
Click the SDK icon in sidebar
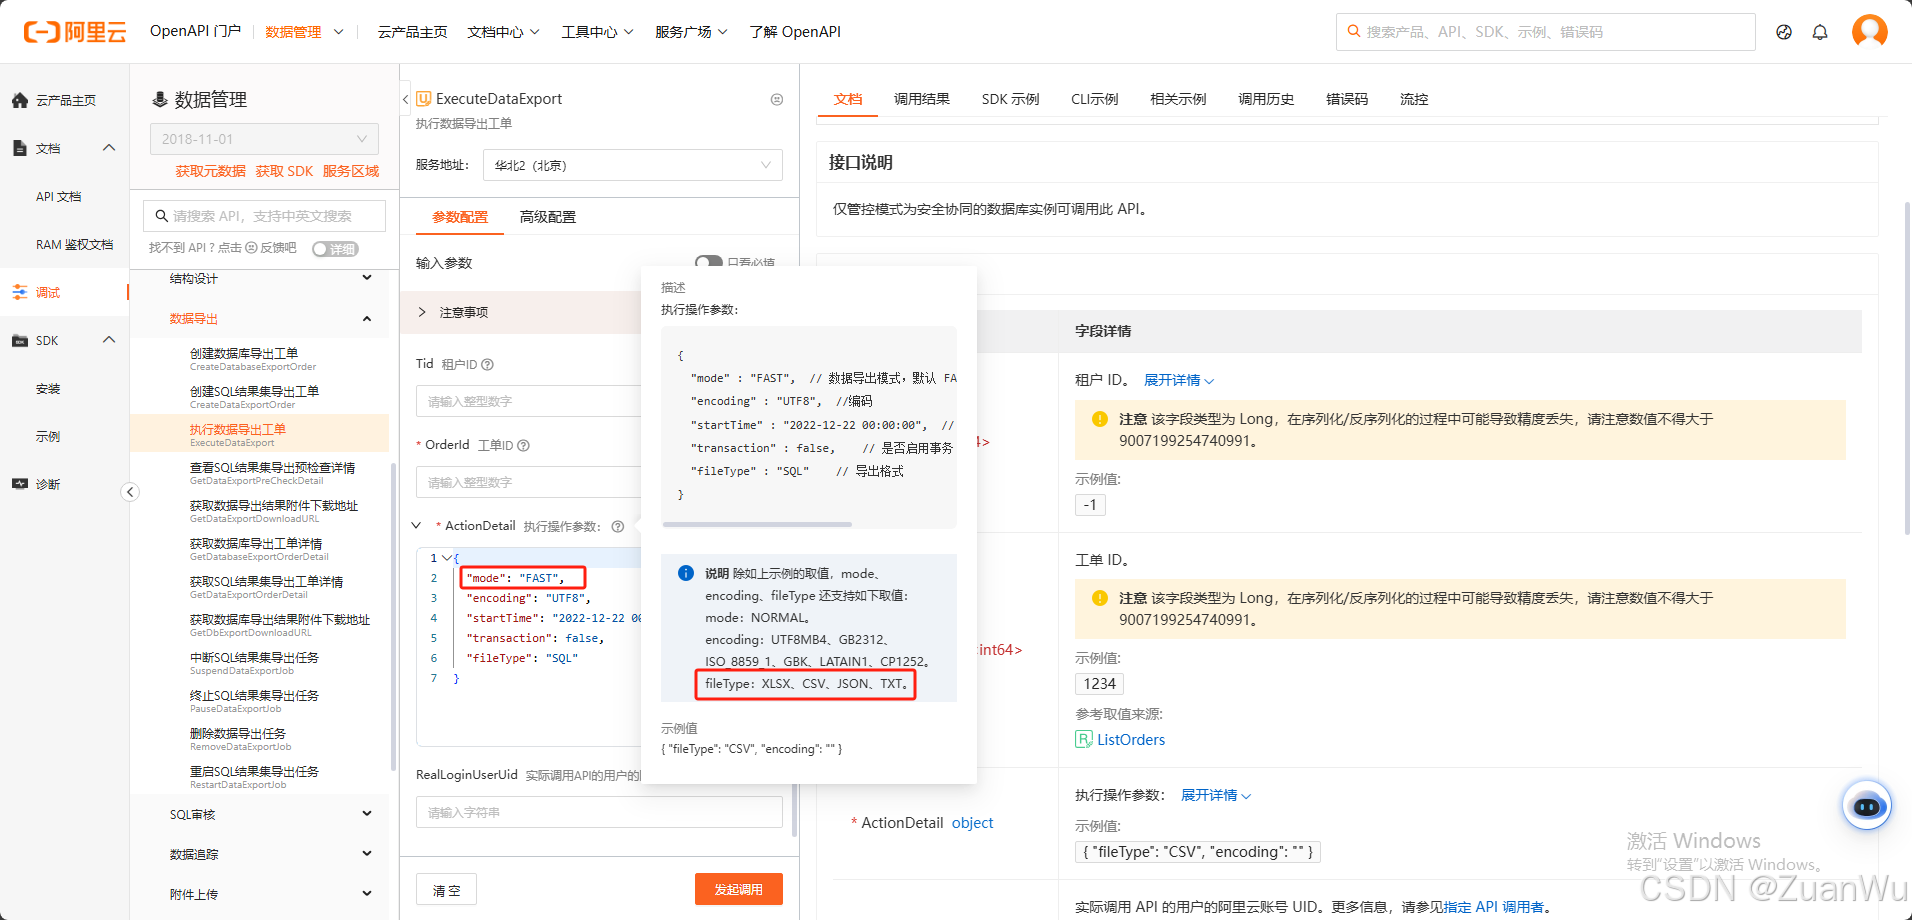coord(20,340)
